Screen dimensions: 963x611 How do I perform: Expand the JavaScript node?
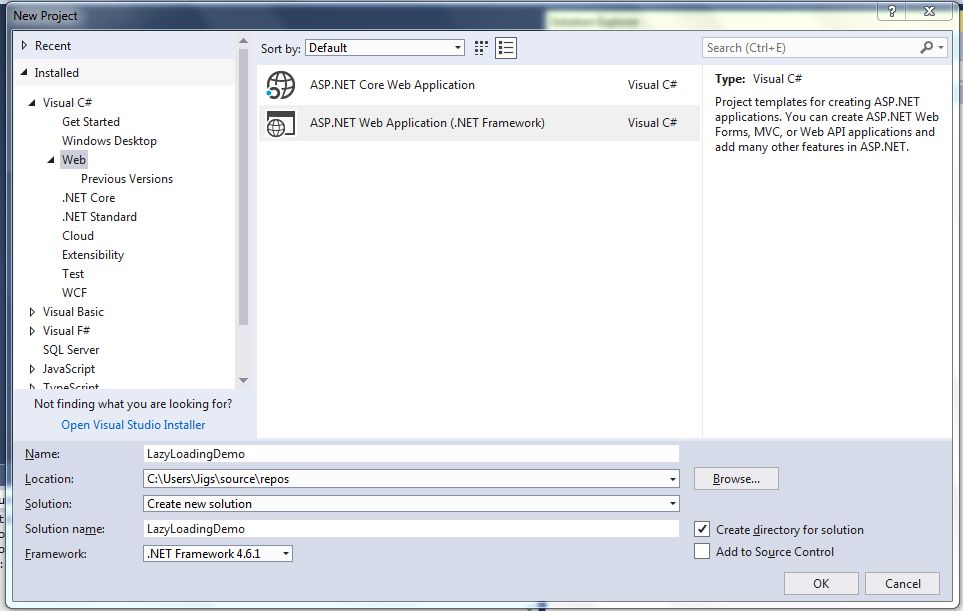click(x=32, y=369)
